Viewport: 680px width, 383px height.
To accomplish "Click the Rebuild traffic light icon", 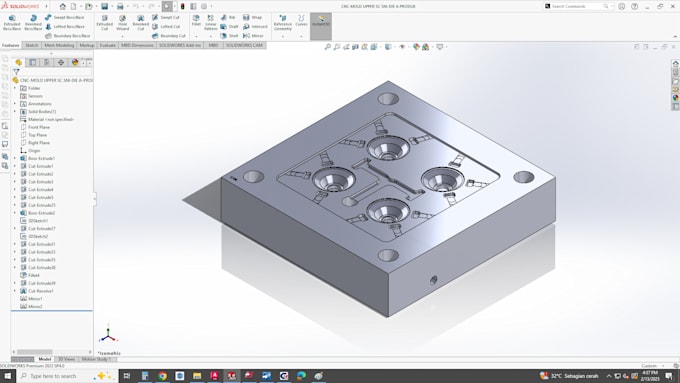I will point(183,7).
